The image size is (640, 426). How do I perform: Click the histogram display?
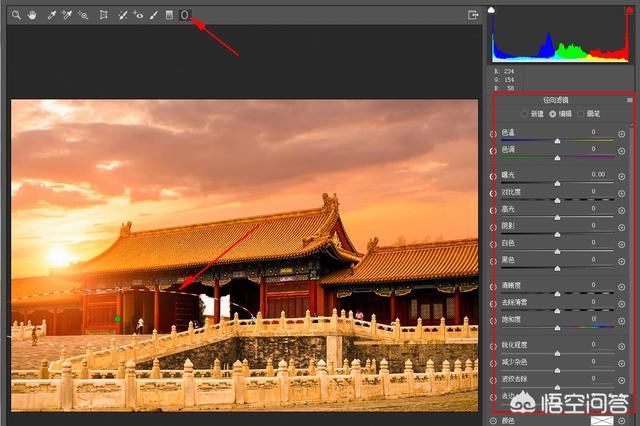pos(560,36)
